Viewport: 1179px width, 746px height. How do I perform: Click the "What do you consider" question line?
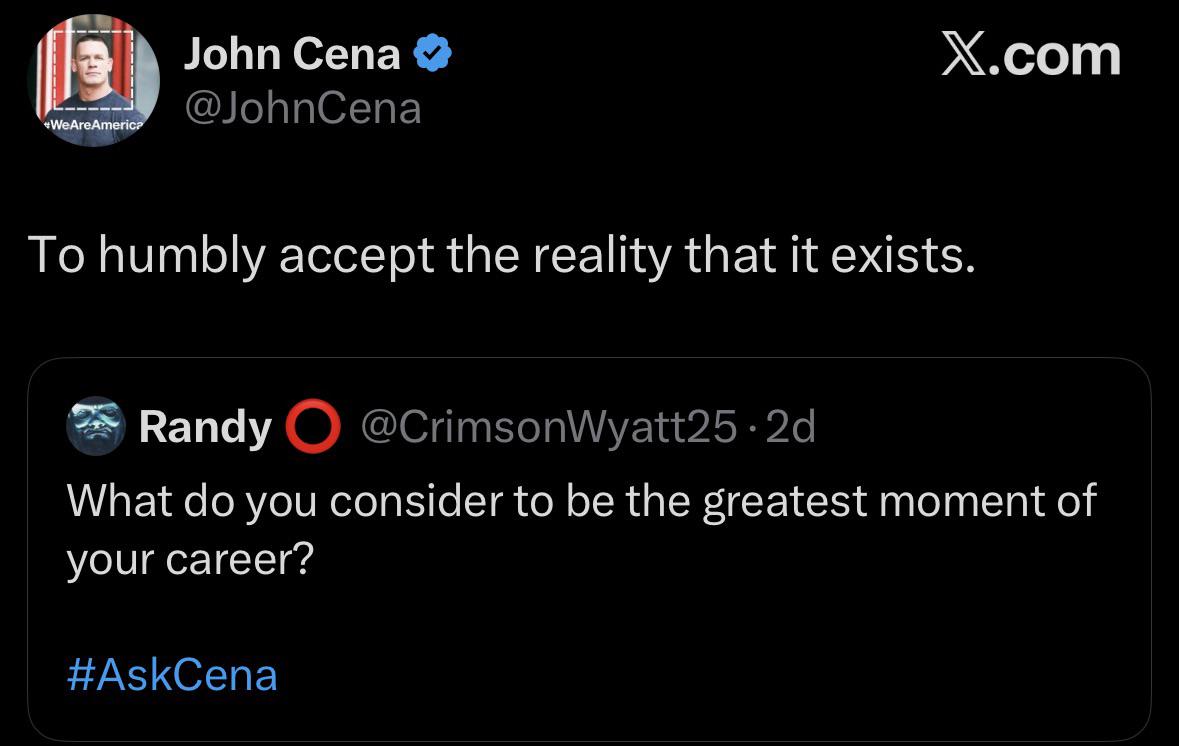tap(581, 500)
